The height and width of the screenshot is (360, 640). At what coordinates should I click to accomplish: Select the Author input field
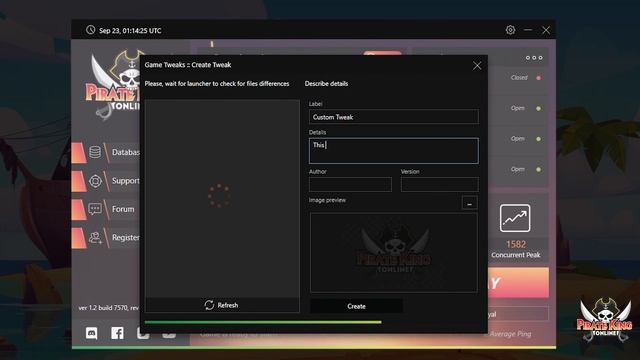pos(350,184)
